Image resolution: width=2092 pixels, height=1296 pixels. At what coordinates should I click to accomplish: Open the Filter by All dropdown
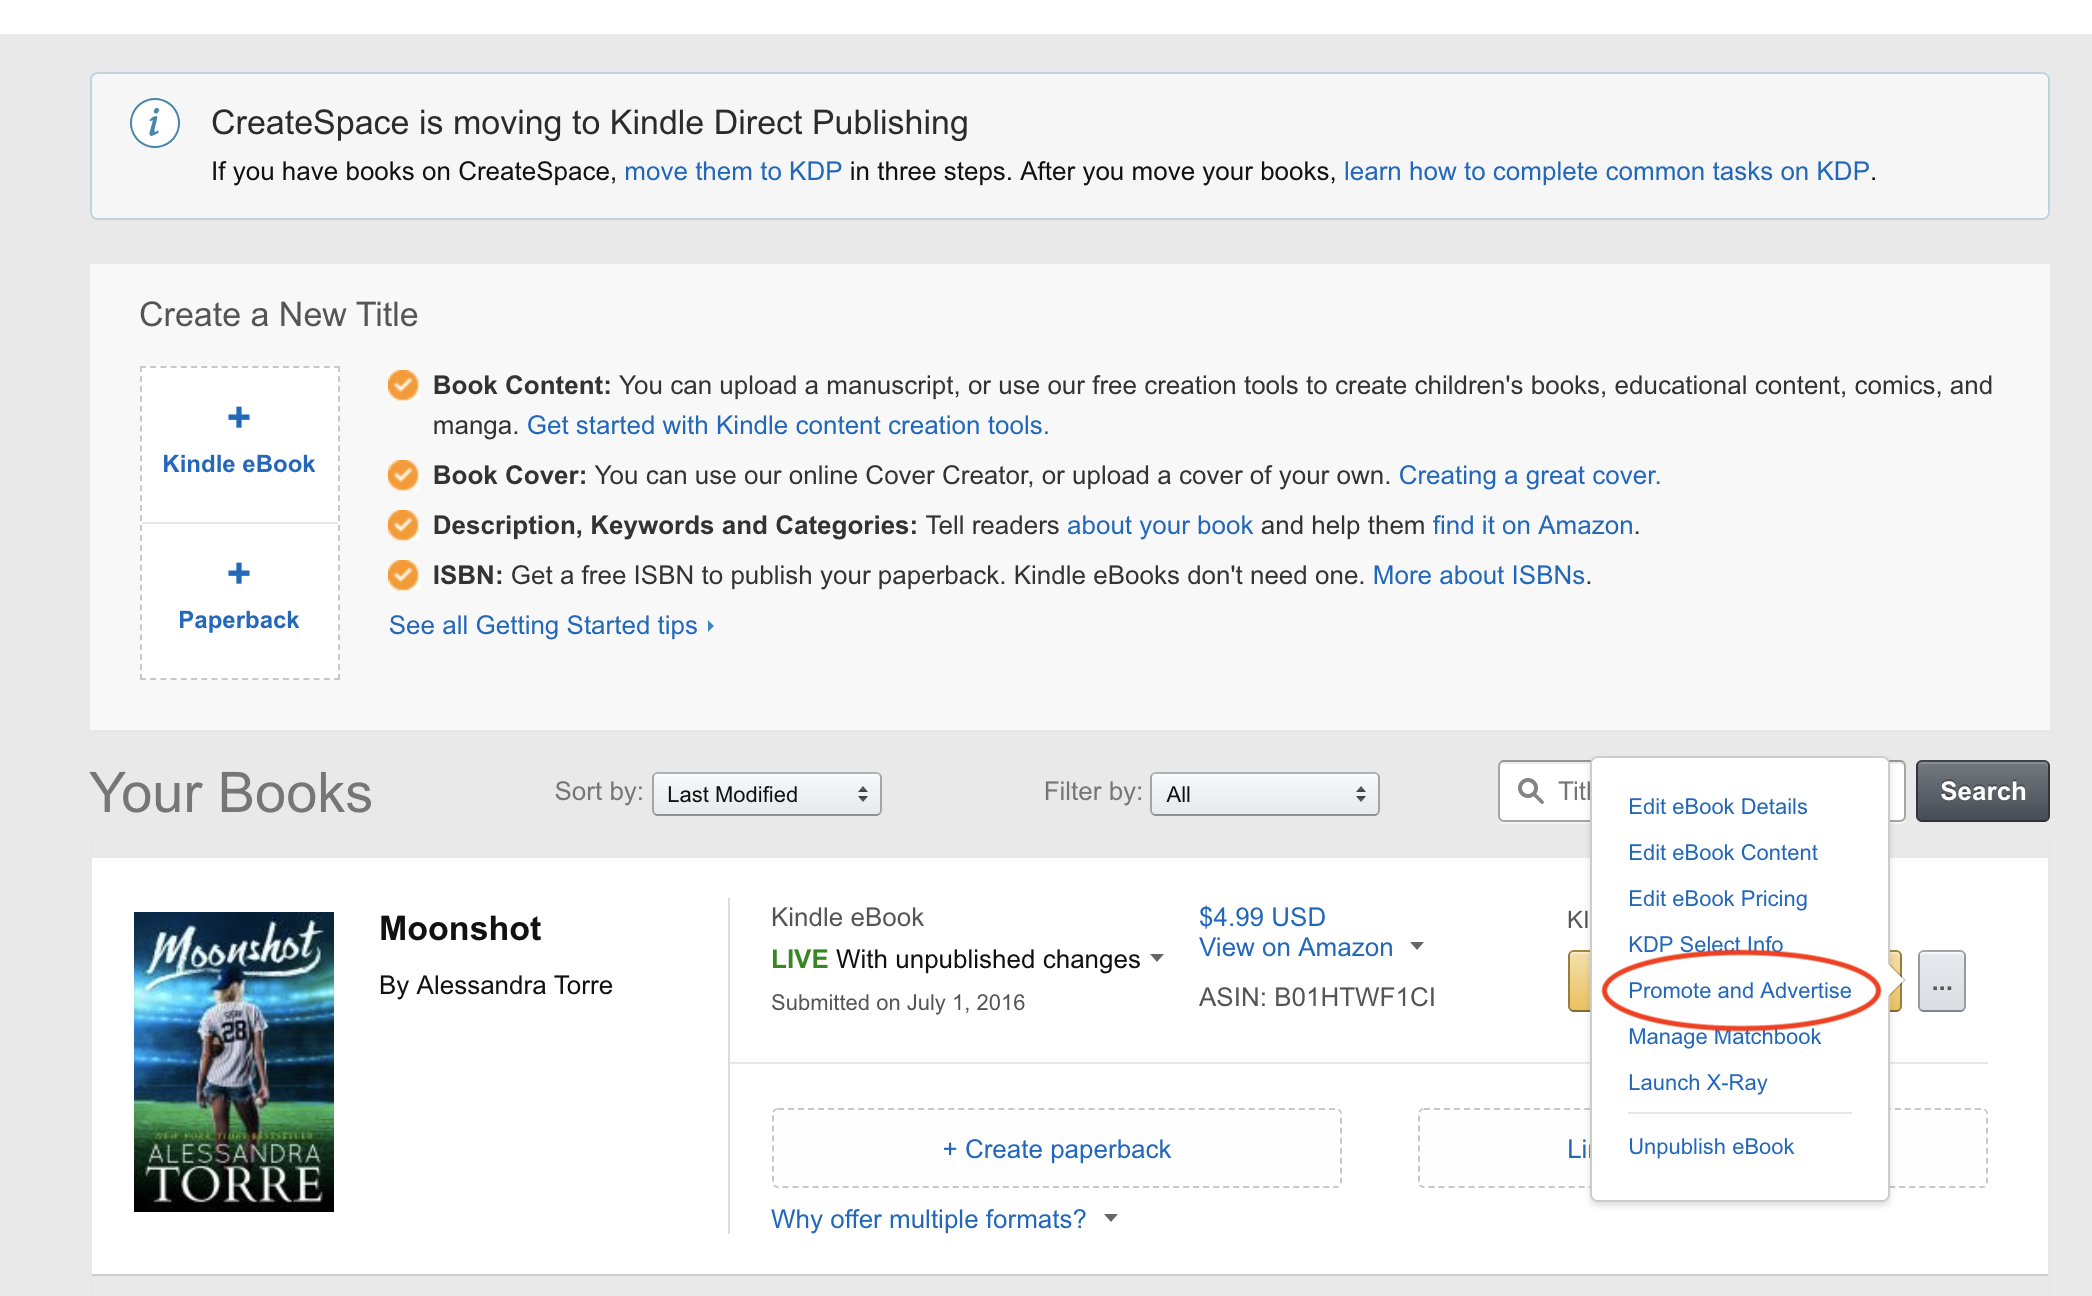[1265, 794]
